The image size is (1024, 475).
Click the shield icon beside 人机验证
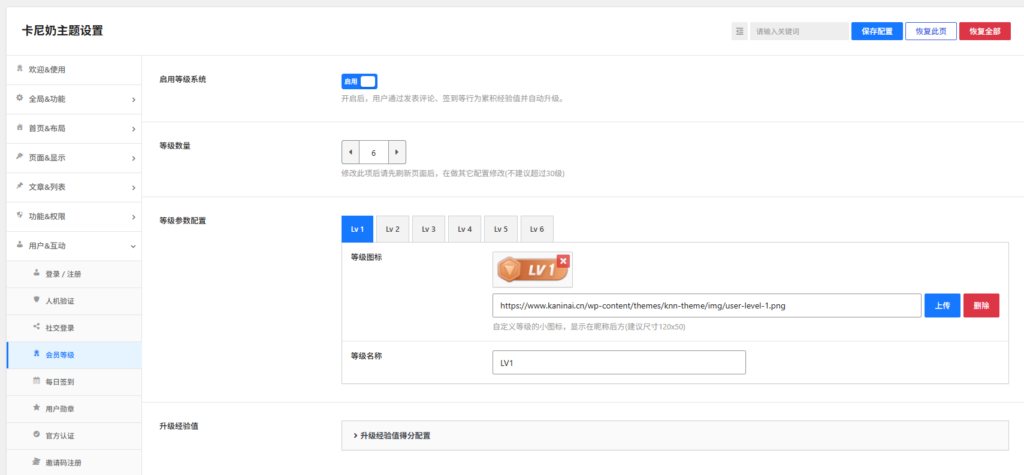pyautogui.click(x=36, y=300)
